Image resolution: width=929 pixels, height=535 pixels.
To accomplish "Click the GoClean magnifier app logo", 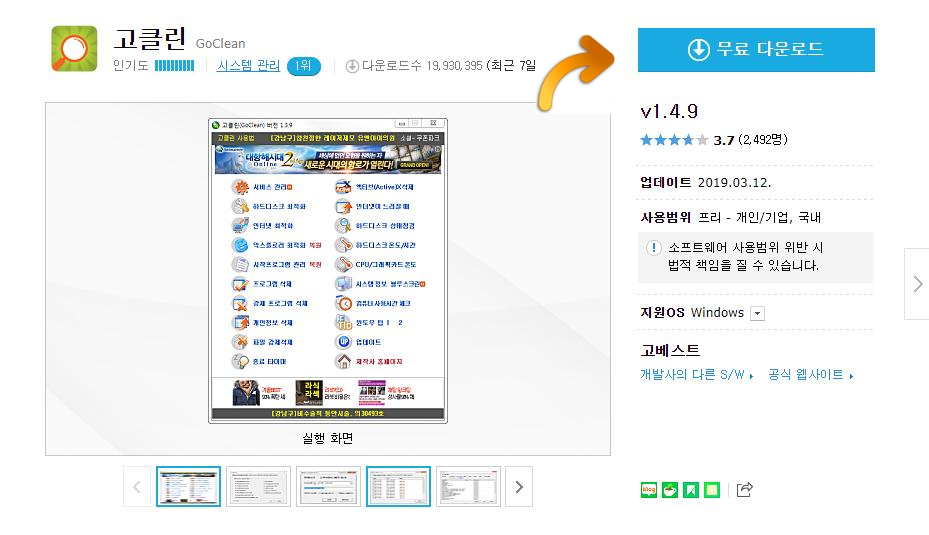I will click(x=74, y=49).
